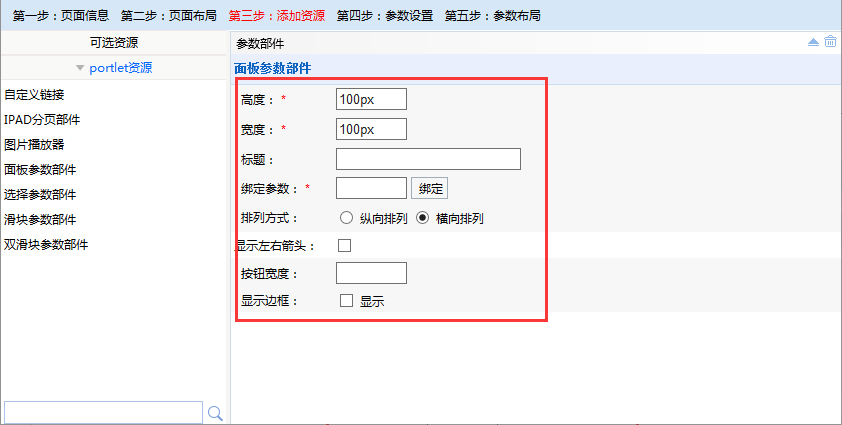Delete the 参数部件 panel with the trash icon
842x425 pixels.
(x=830, y=41)
